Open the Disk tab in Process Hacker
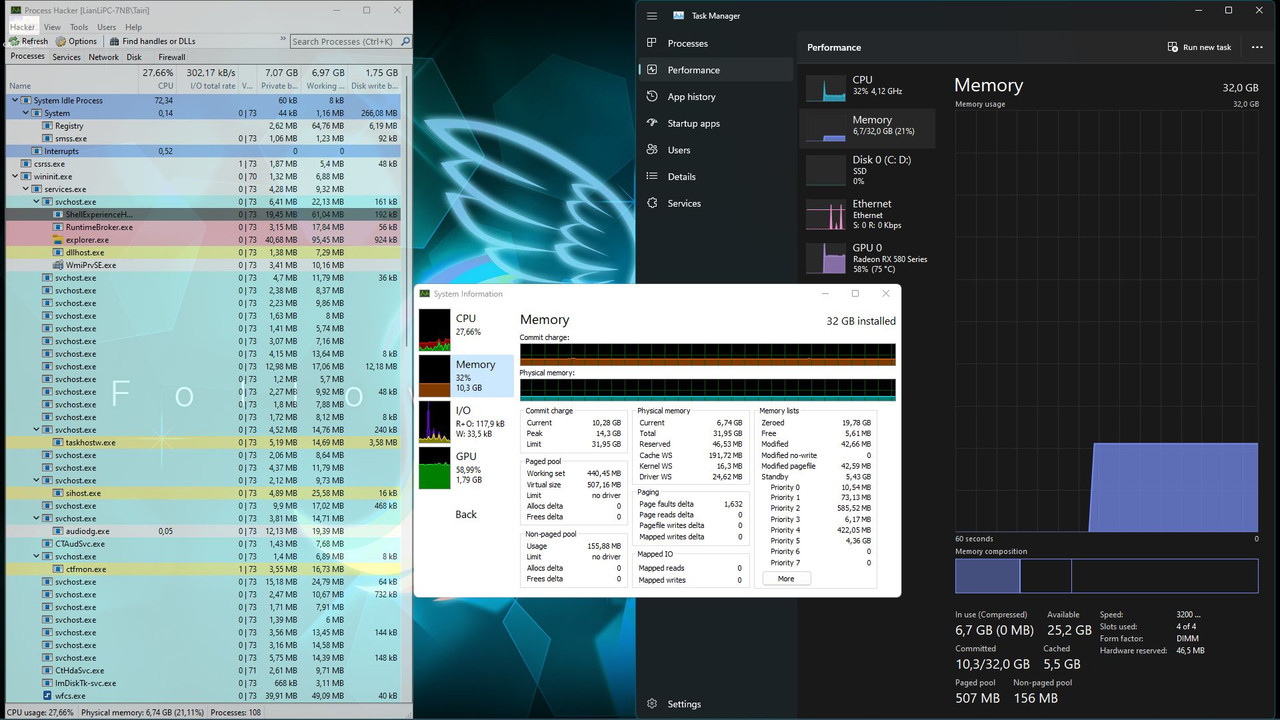The height and width of the screenshot is (720, 1280). (x=134, y=57)
